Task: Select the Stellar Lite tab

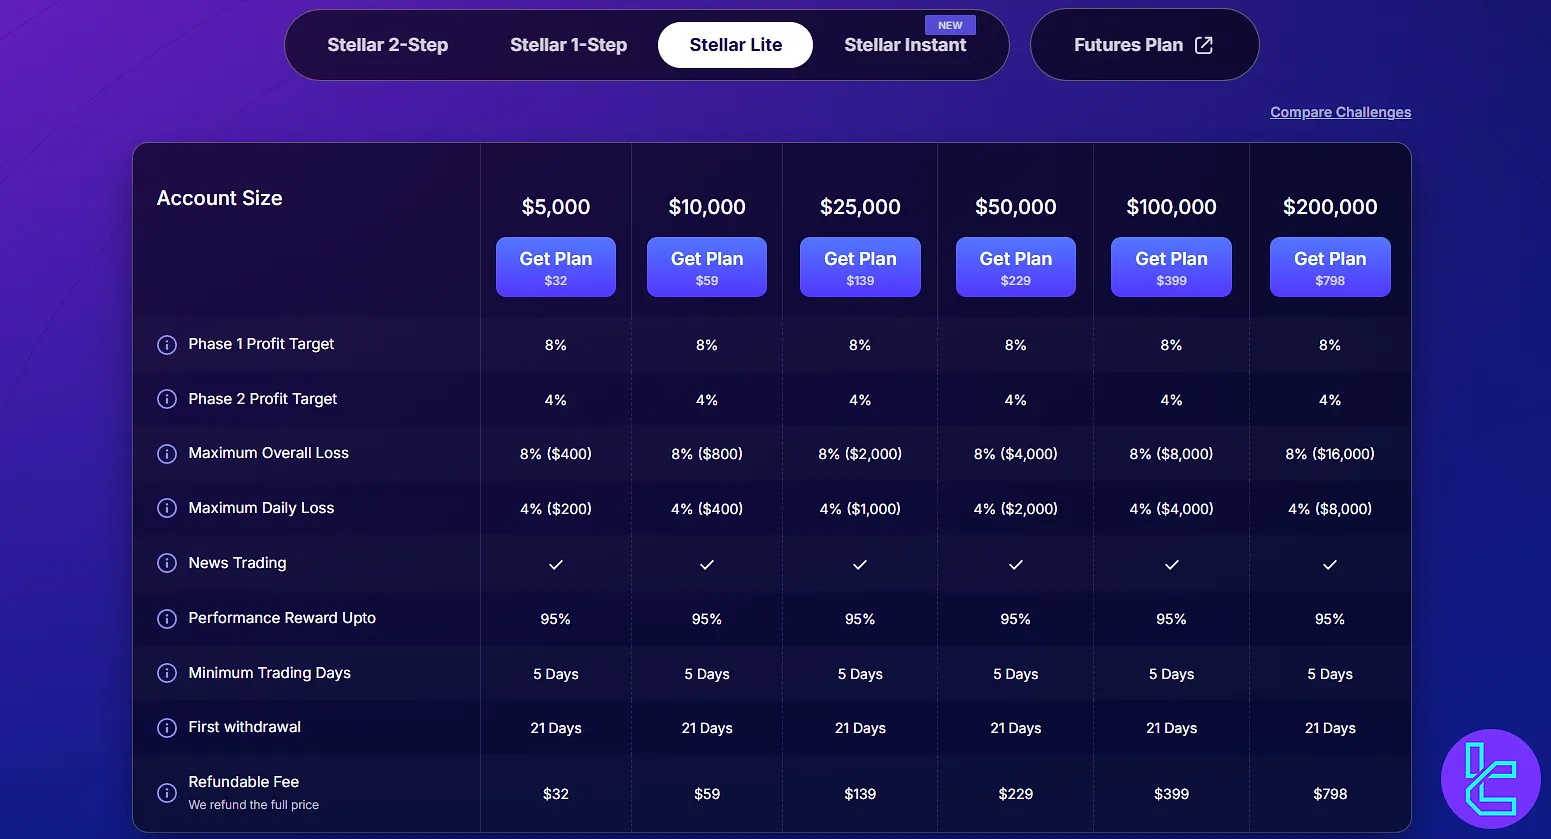Action: point(735,45)
